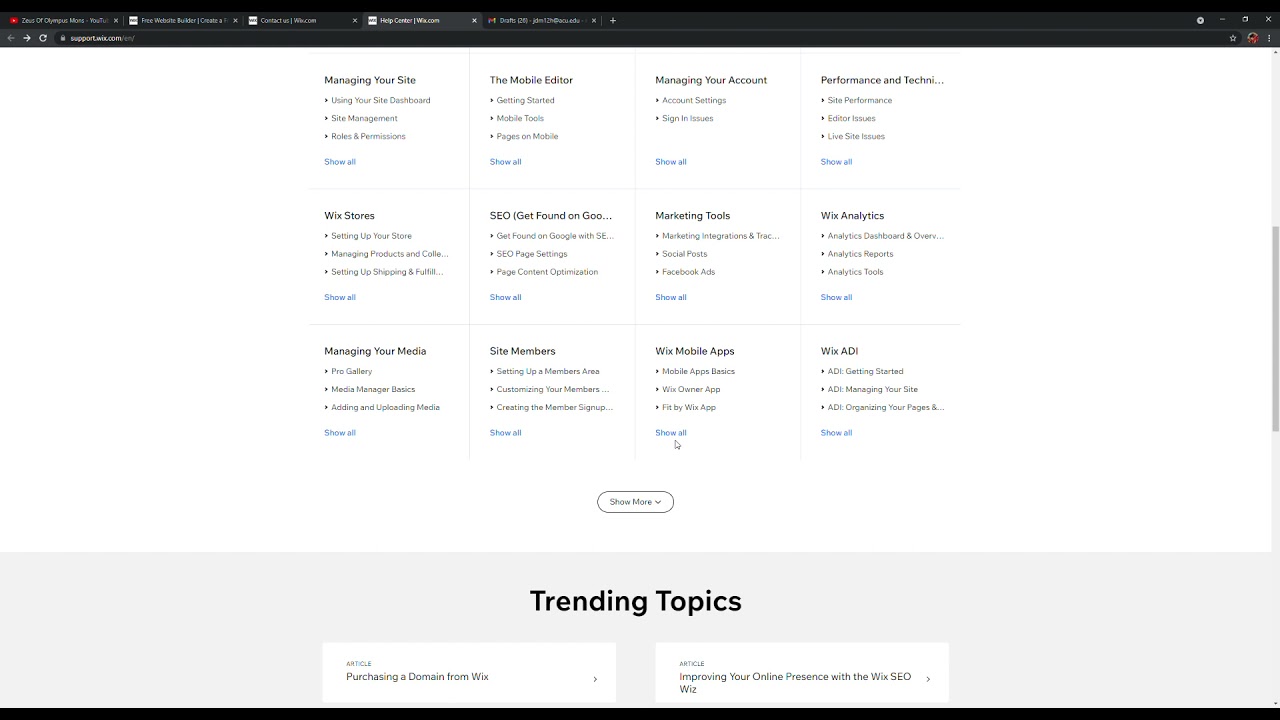This screenshot has width=1280, height=720.
Task: Open Editor Issues topic
Action: 851,118
